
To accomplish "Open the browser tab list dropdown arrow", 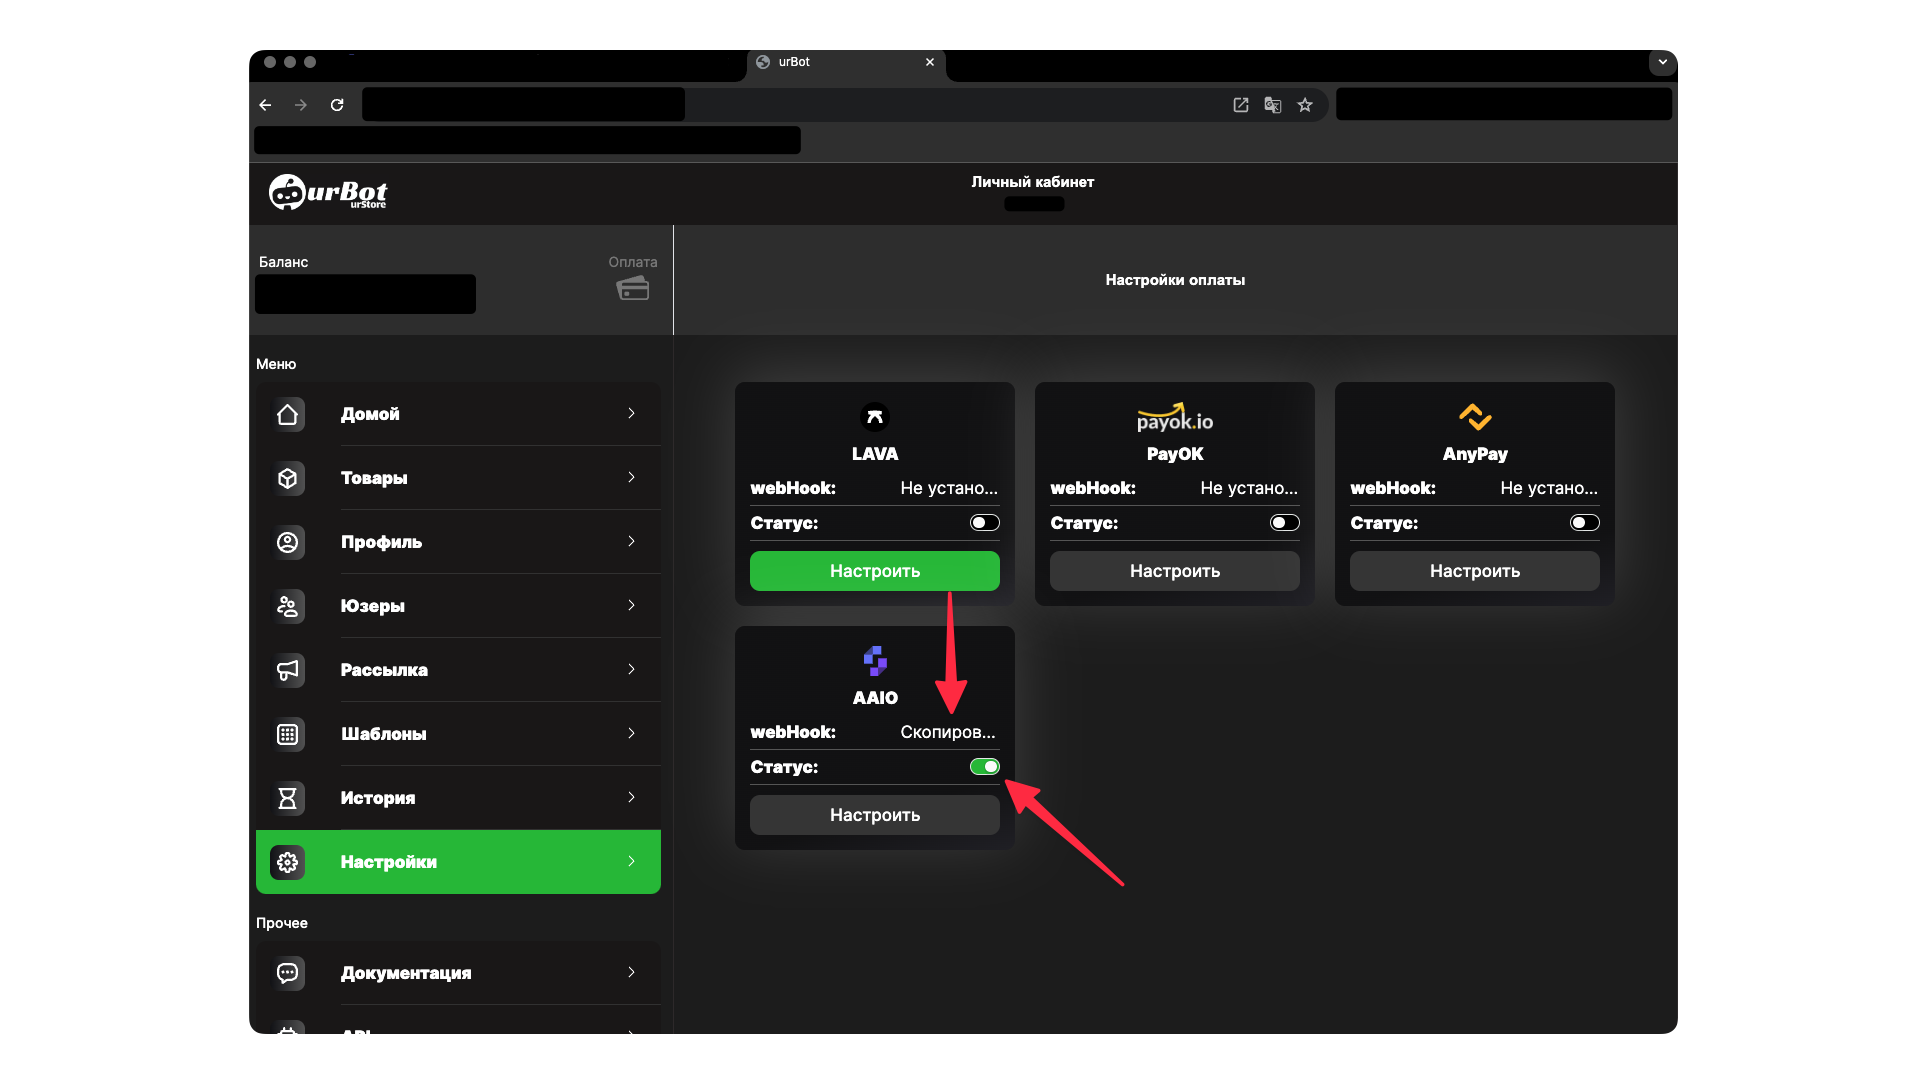I will tap(1662, 62).
